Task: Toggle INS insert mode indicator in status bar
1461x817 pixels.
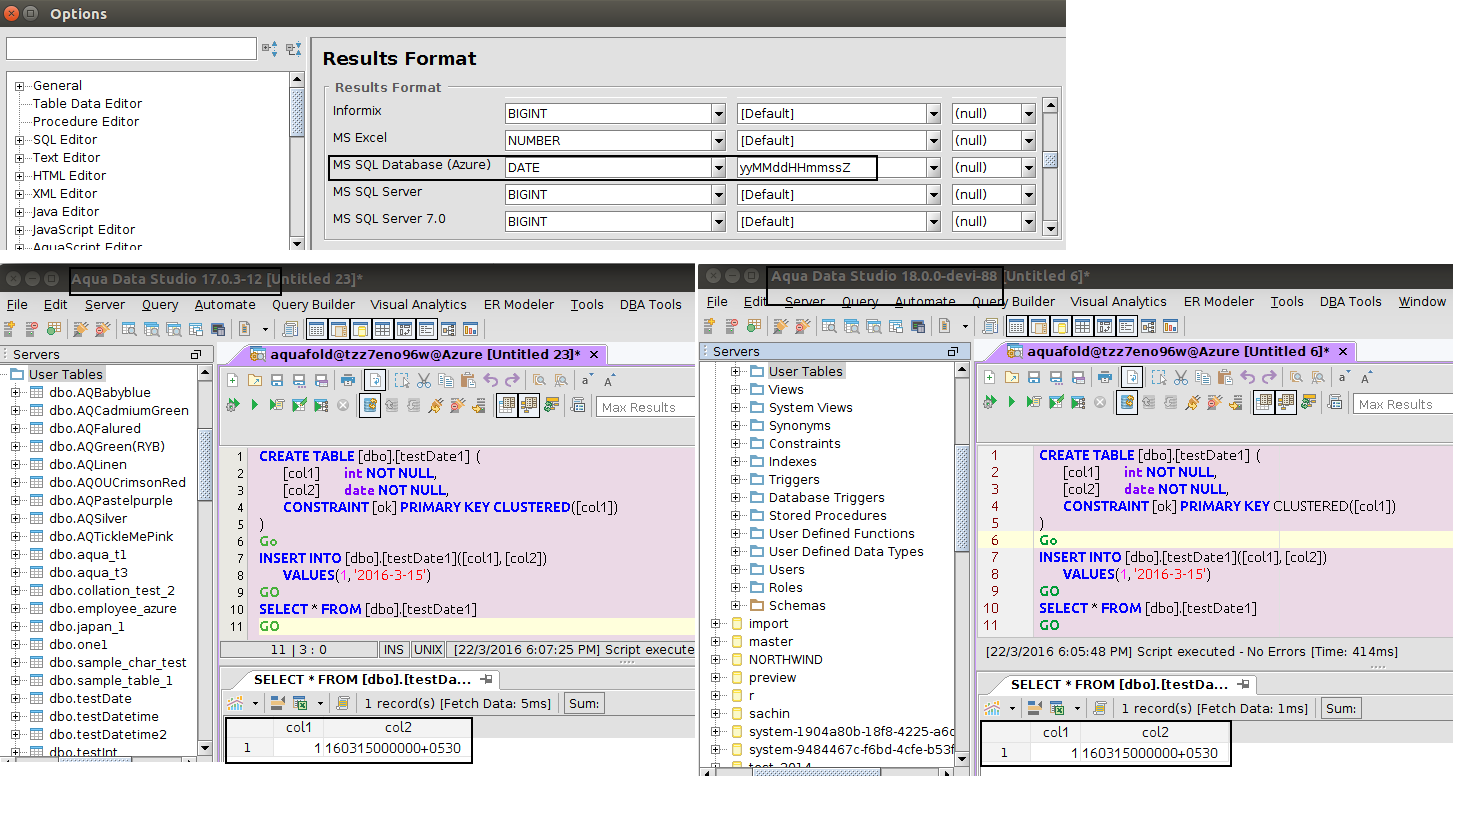Action: click(394, 650)
